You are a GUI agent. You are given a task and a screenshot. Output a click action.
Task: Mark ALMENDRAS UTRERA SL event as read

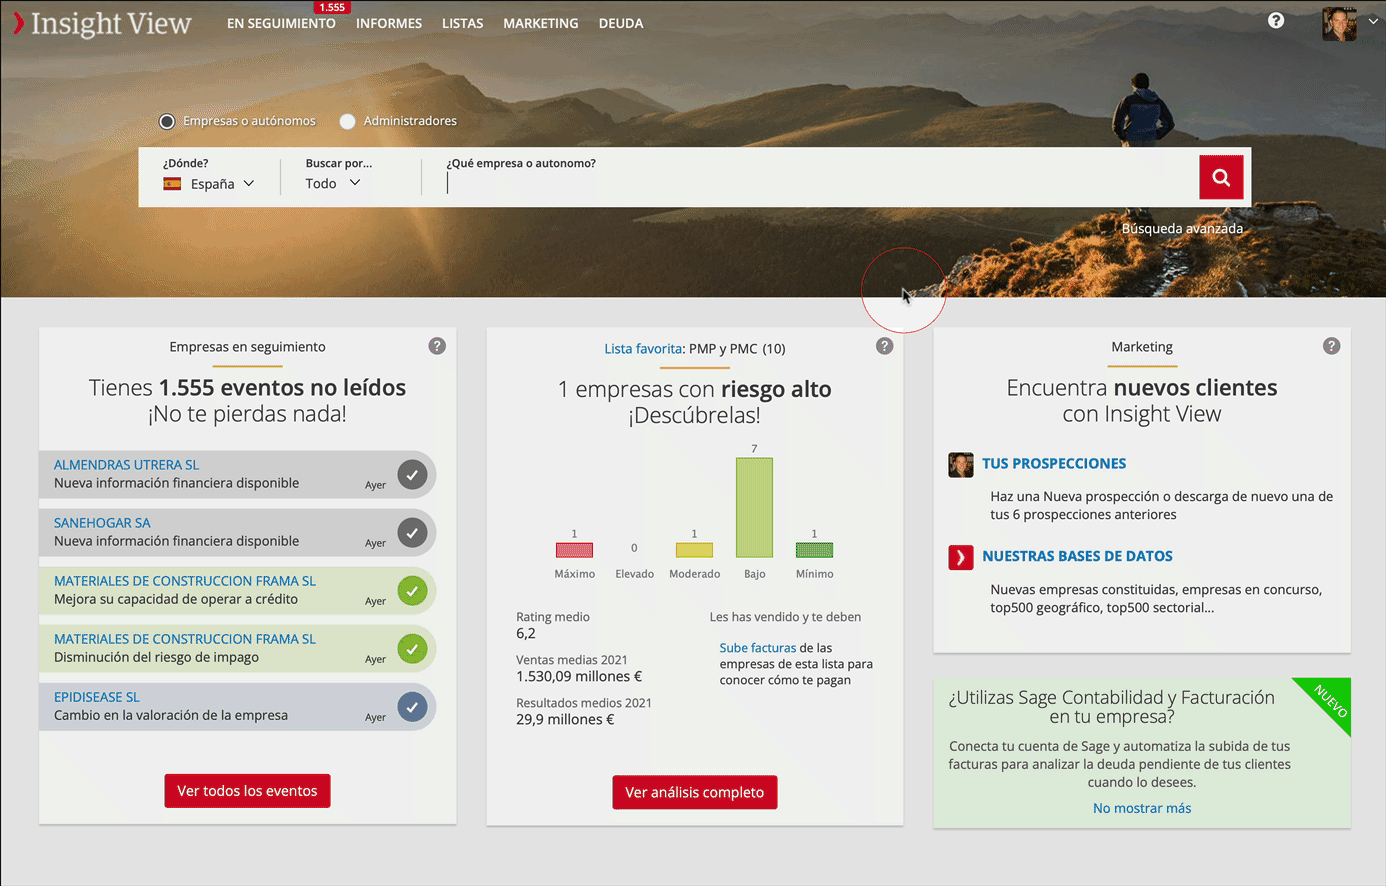click(412, 475)
